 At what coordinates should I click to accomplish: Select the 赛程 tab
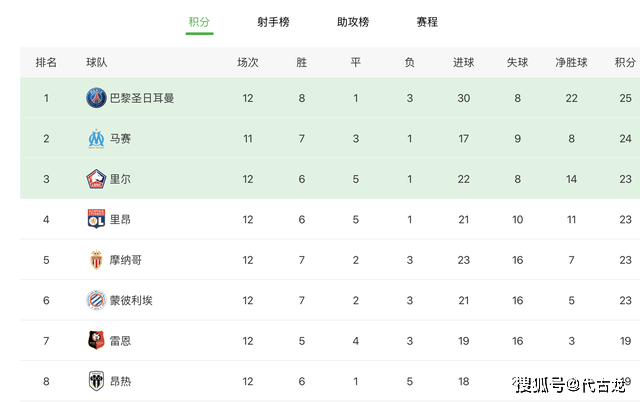(x=427, y=22)
